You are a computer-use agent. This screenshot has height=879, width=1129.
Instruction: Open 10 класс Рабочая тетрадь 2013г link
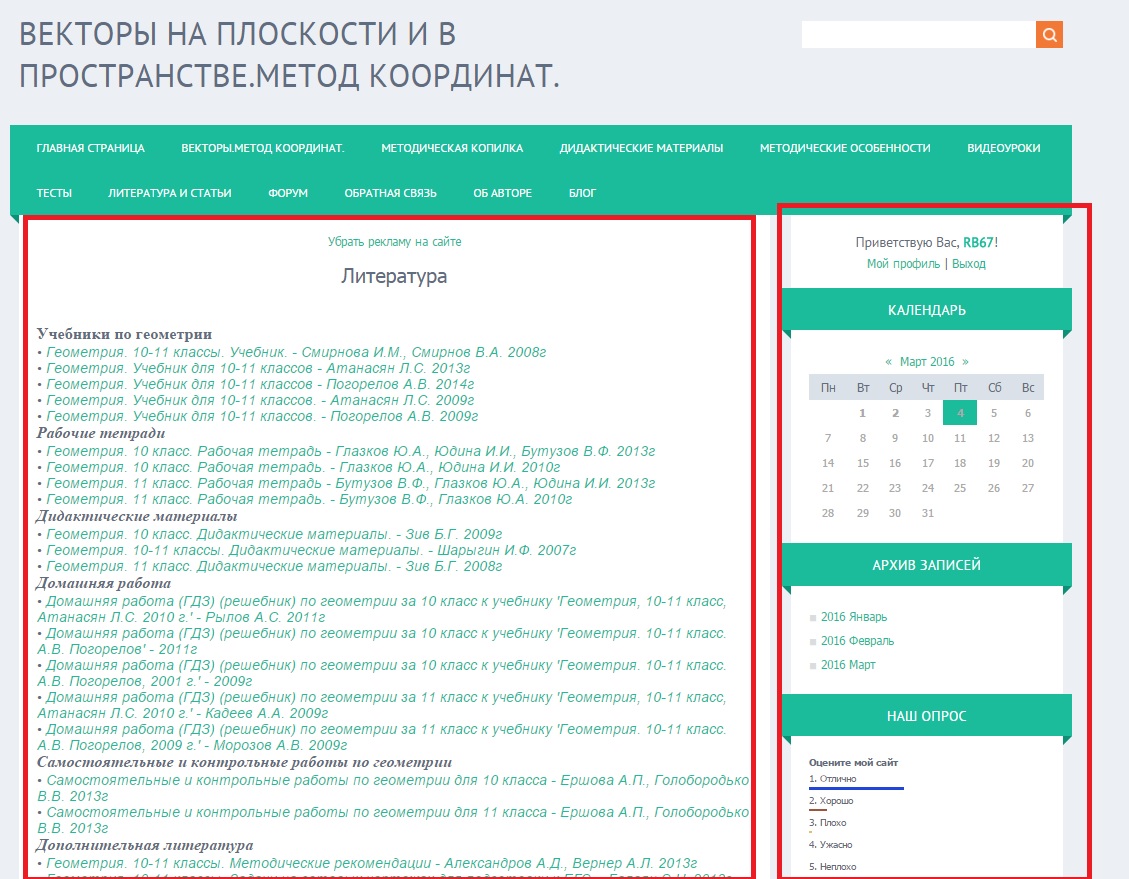tap(351, 451)
